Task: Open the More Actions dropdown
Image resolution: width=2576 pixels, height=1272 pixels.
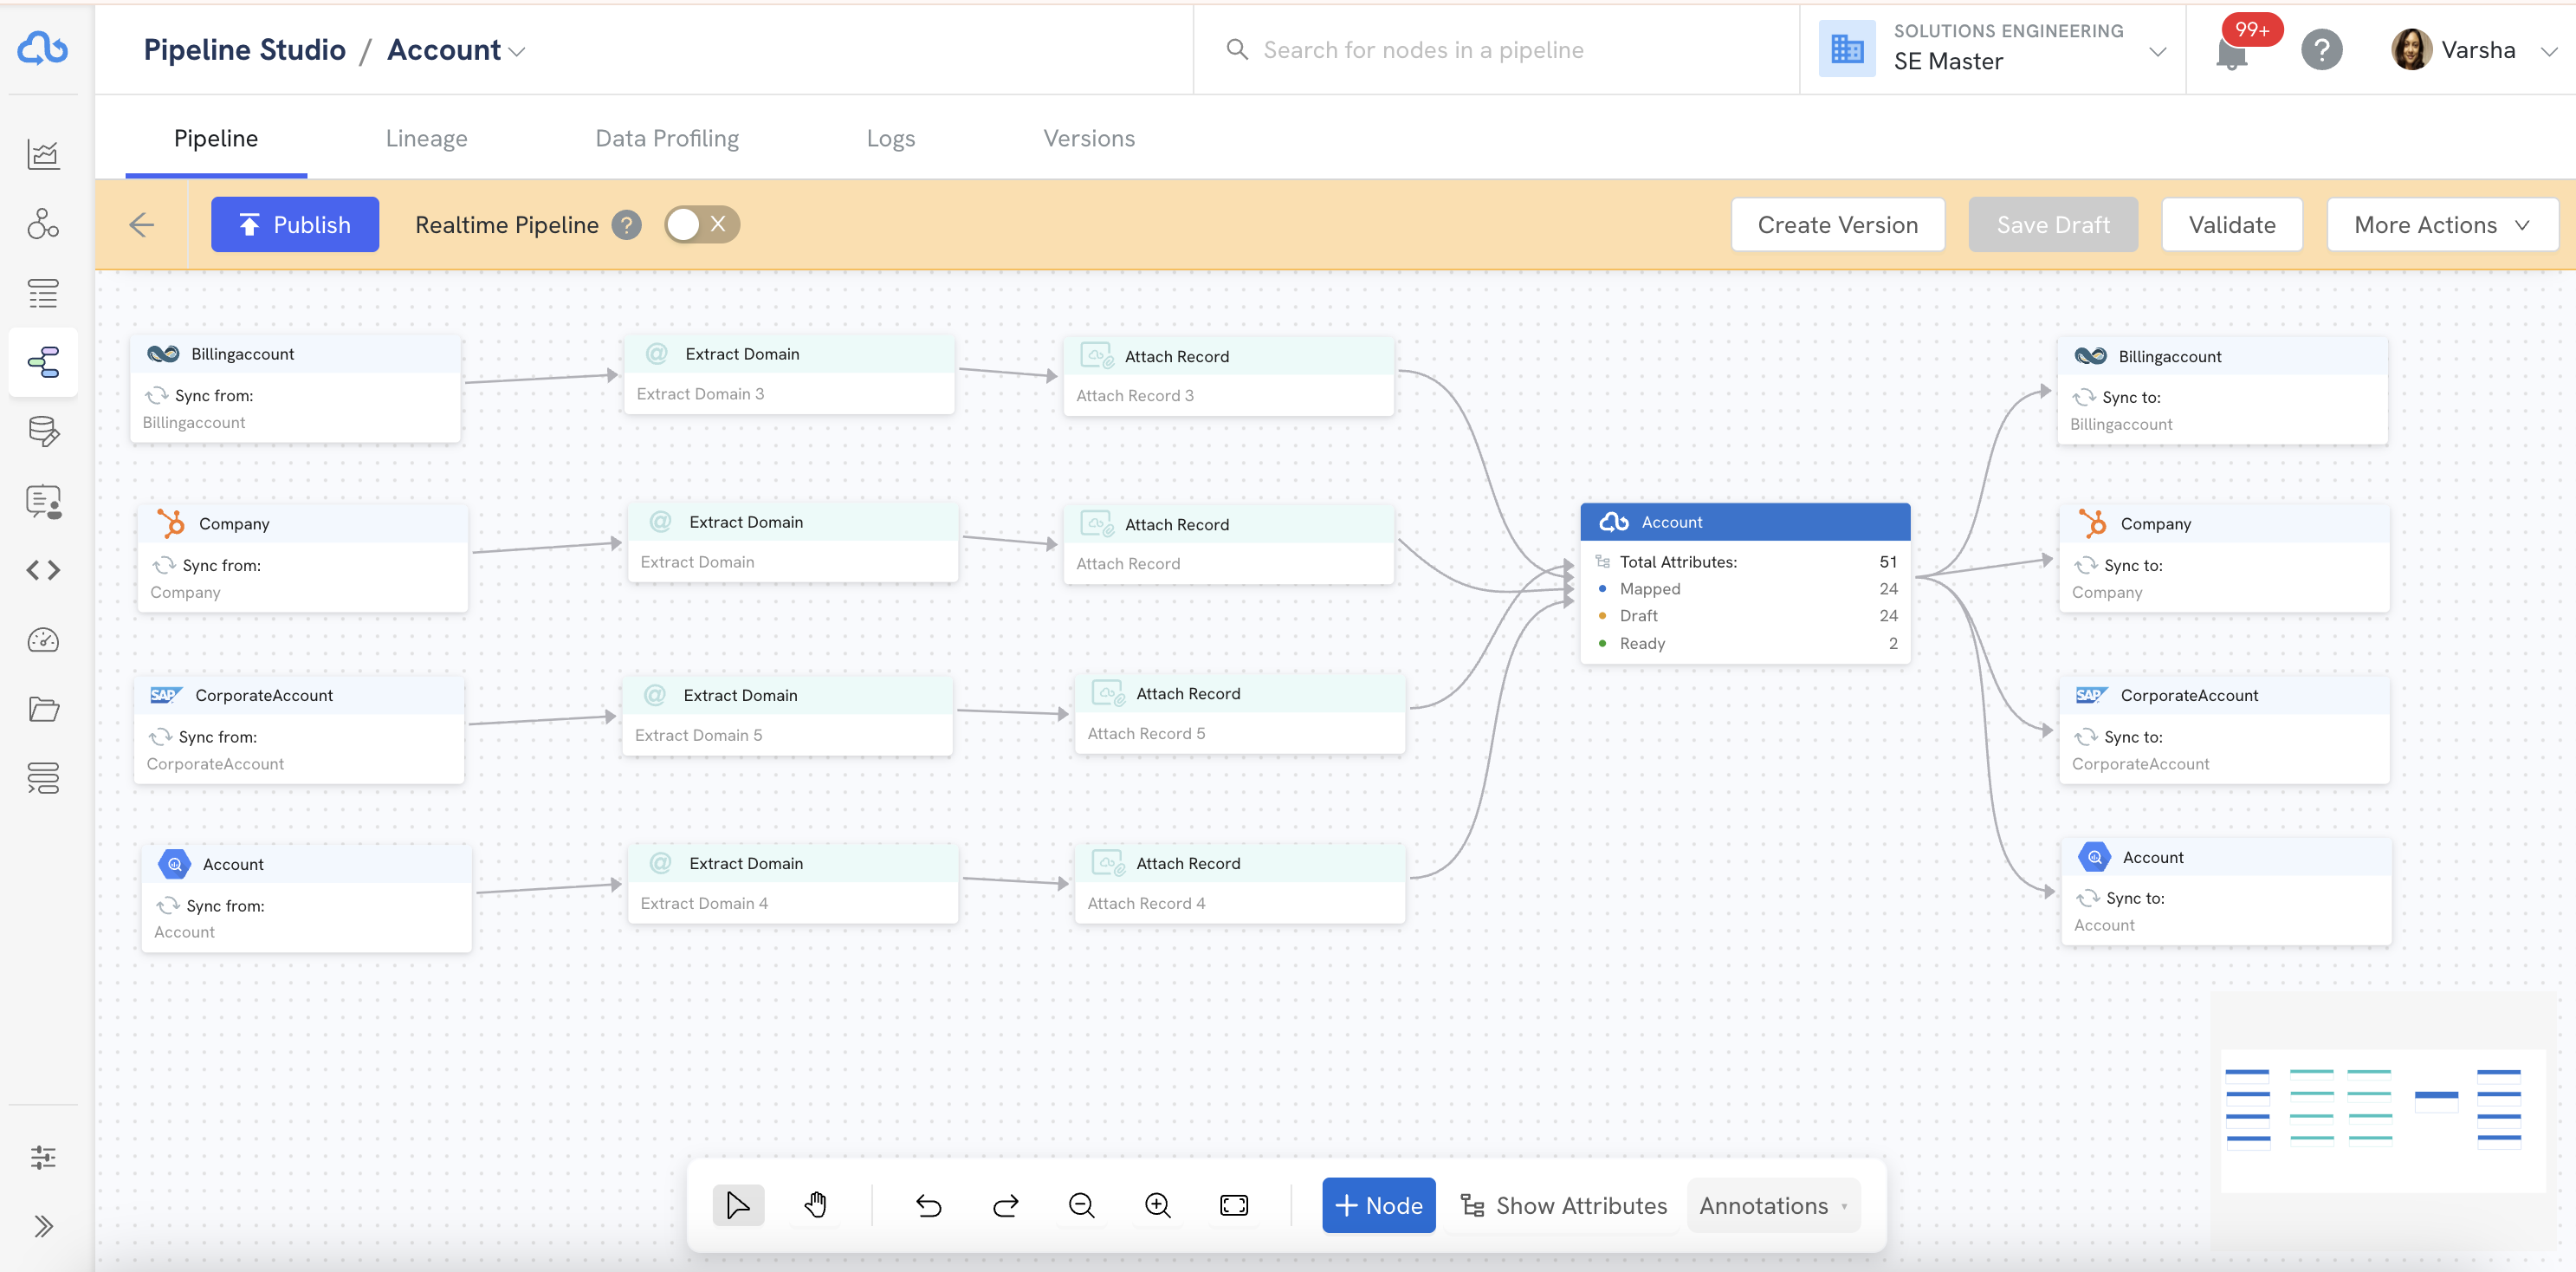Action: point(2442,225)
